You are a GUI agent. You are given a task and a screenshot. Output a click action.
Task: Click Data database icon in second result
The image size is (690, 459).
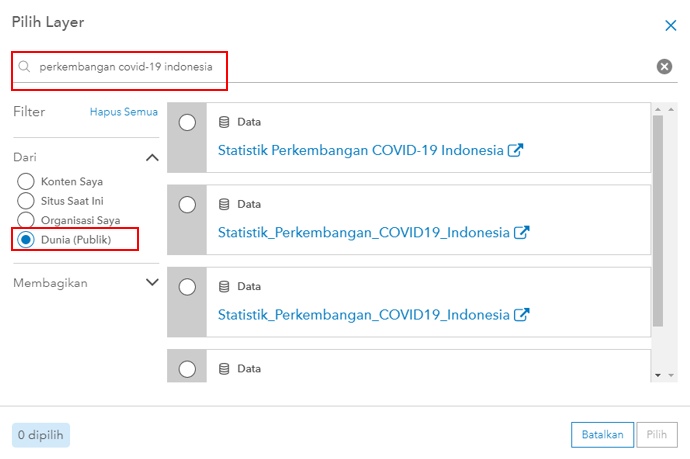point(224,204)
